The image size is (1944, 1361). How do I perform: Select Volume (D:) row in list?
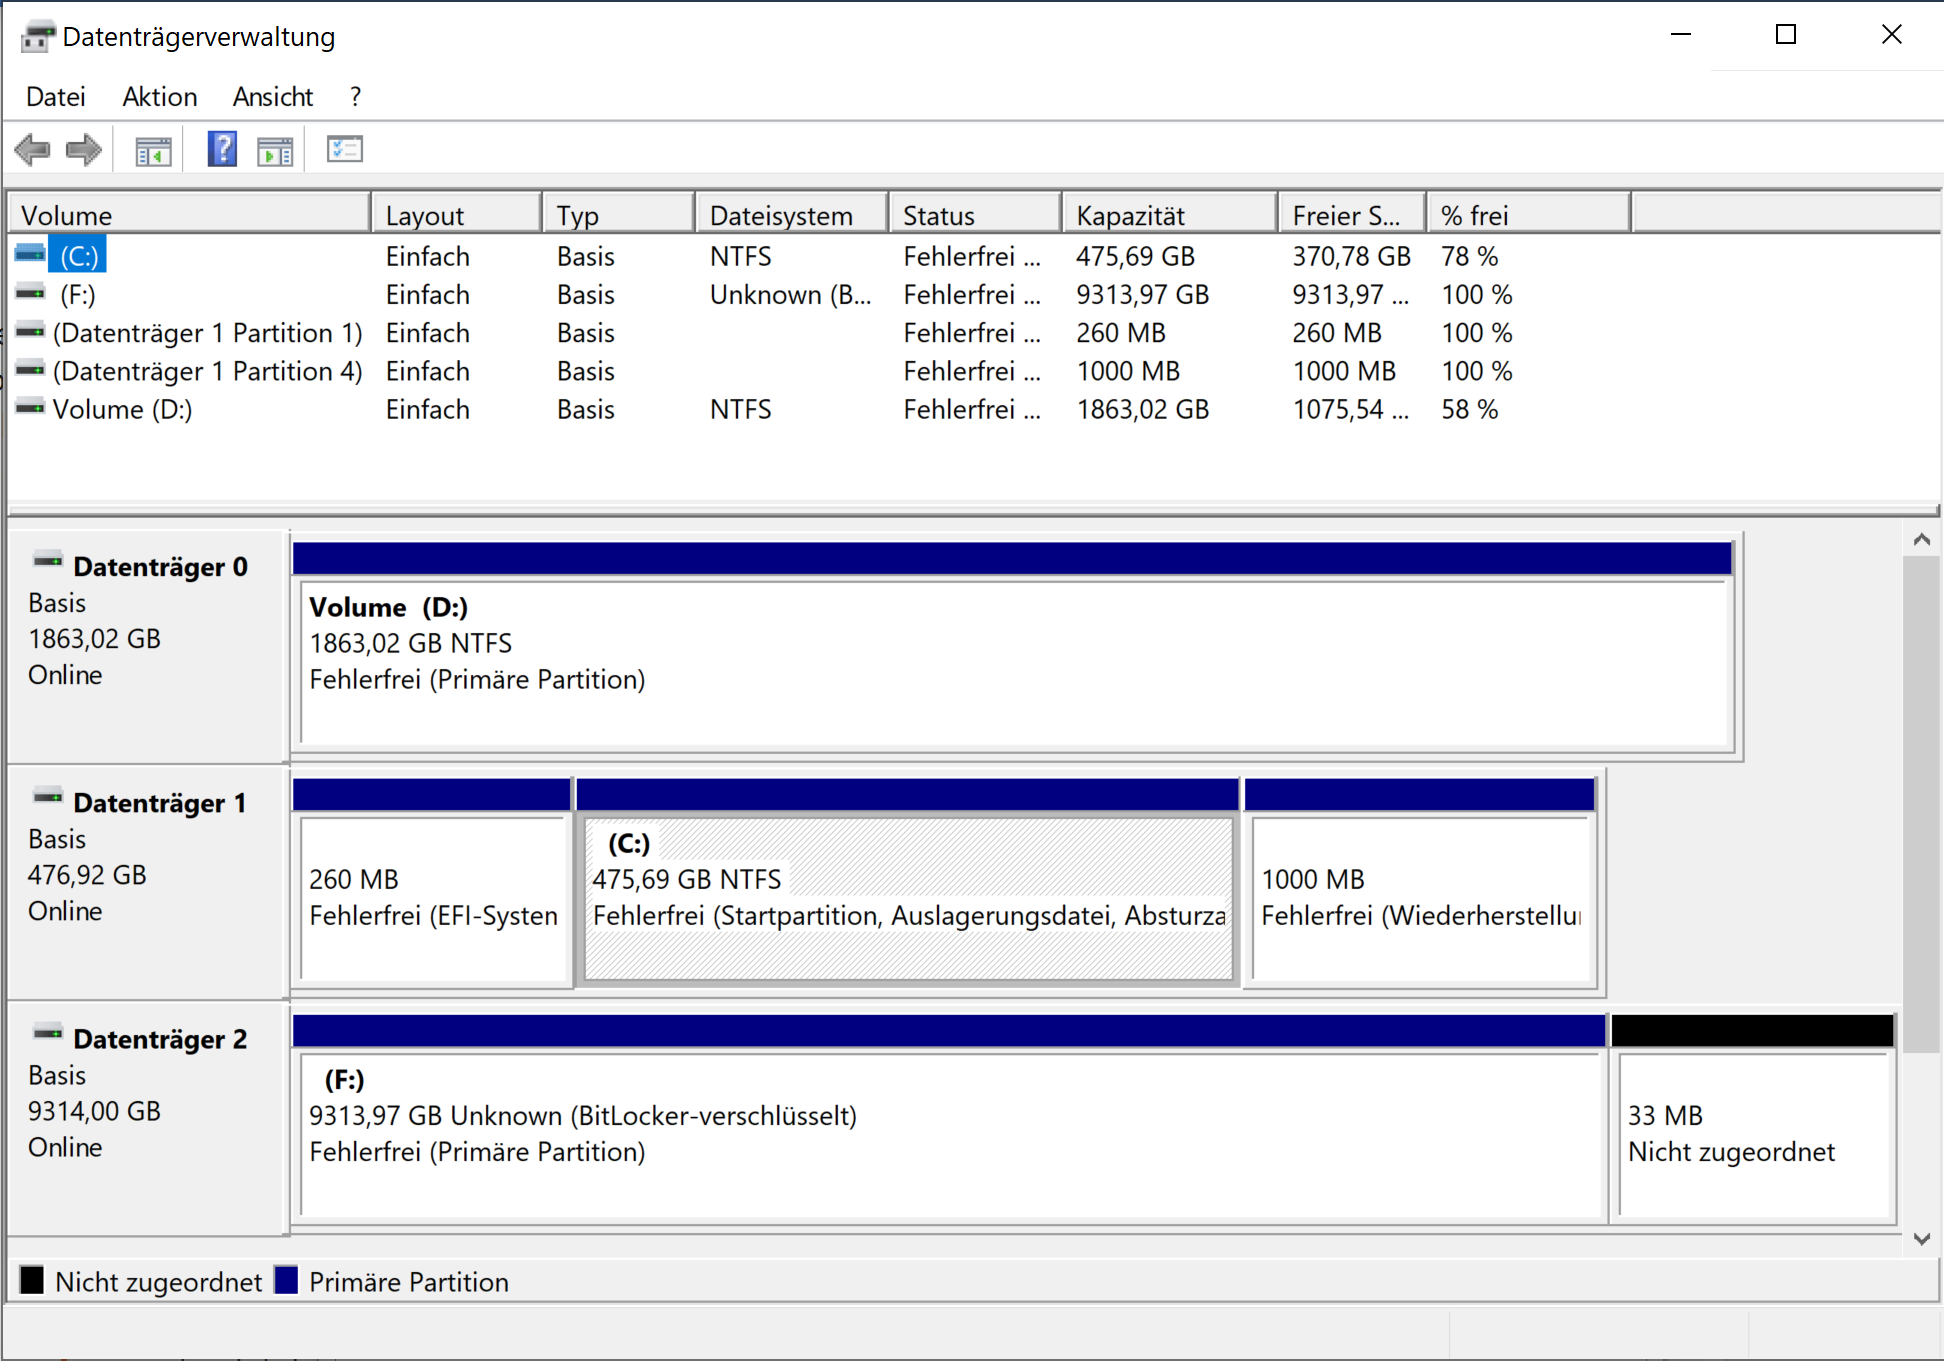click(122, 409)
